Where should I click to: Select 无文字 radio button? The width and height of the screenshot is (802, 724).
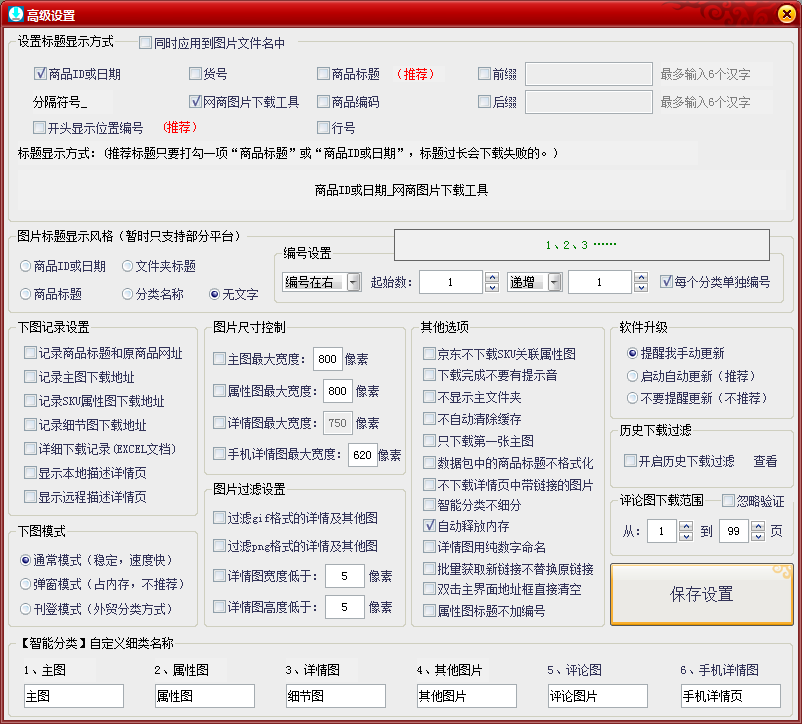(x=214, y=294)
